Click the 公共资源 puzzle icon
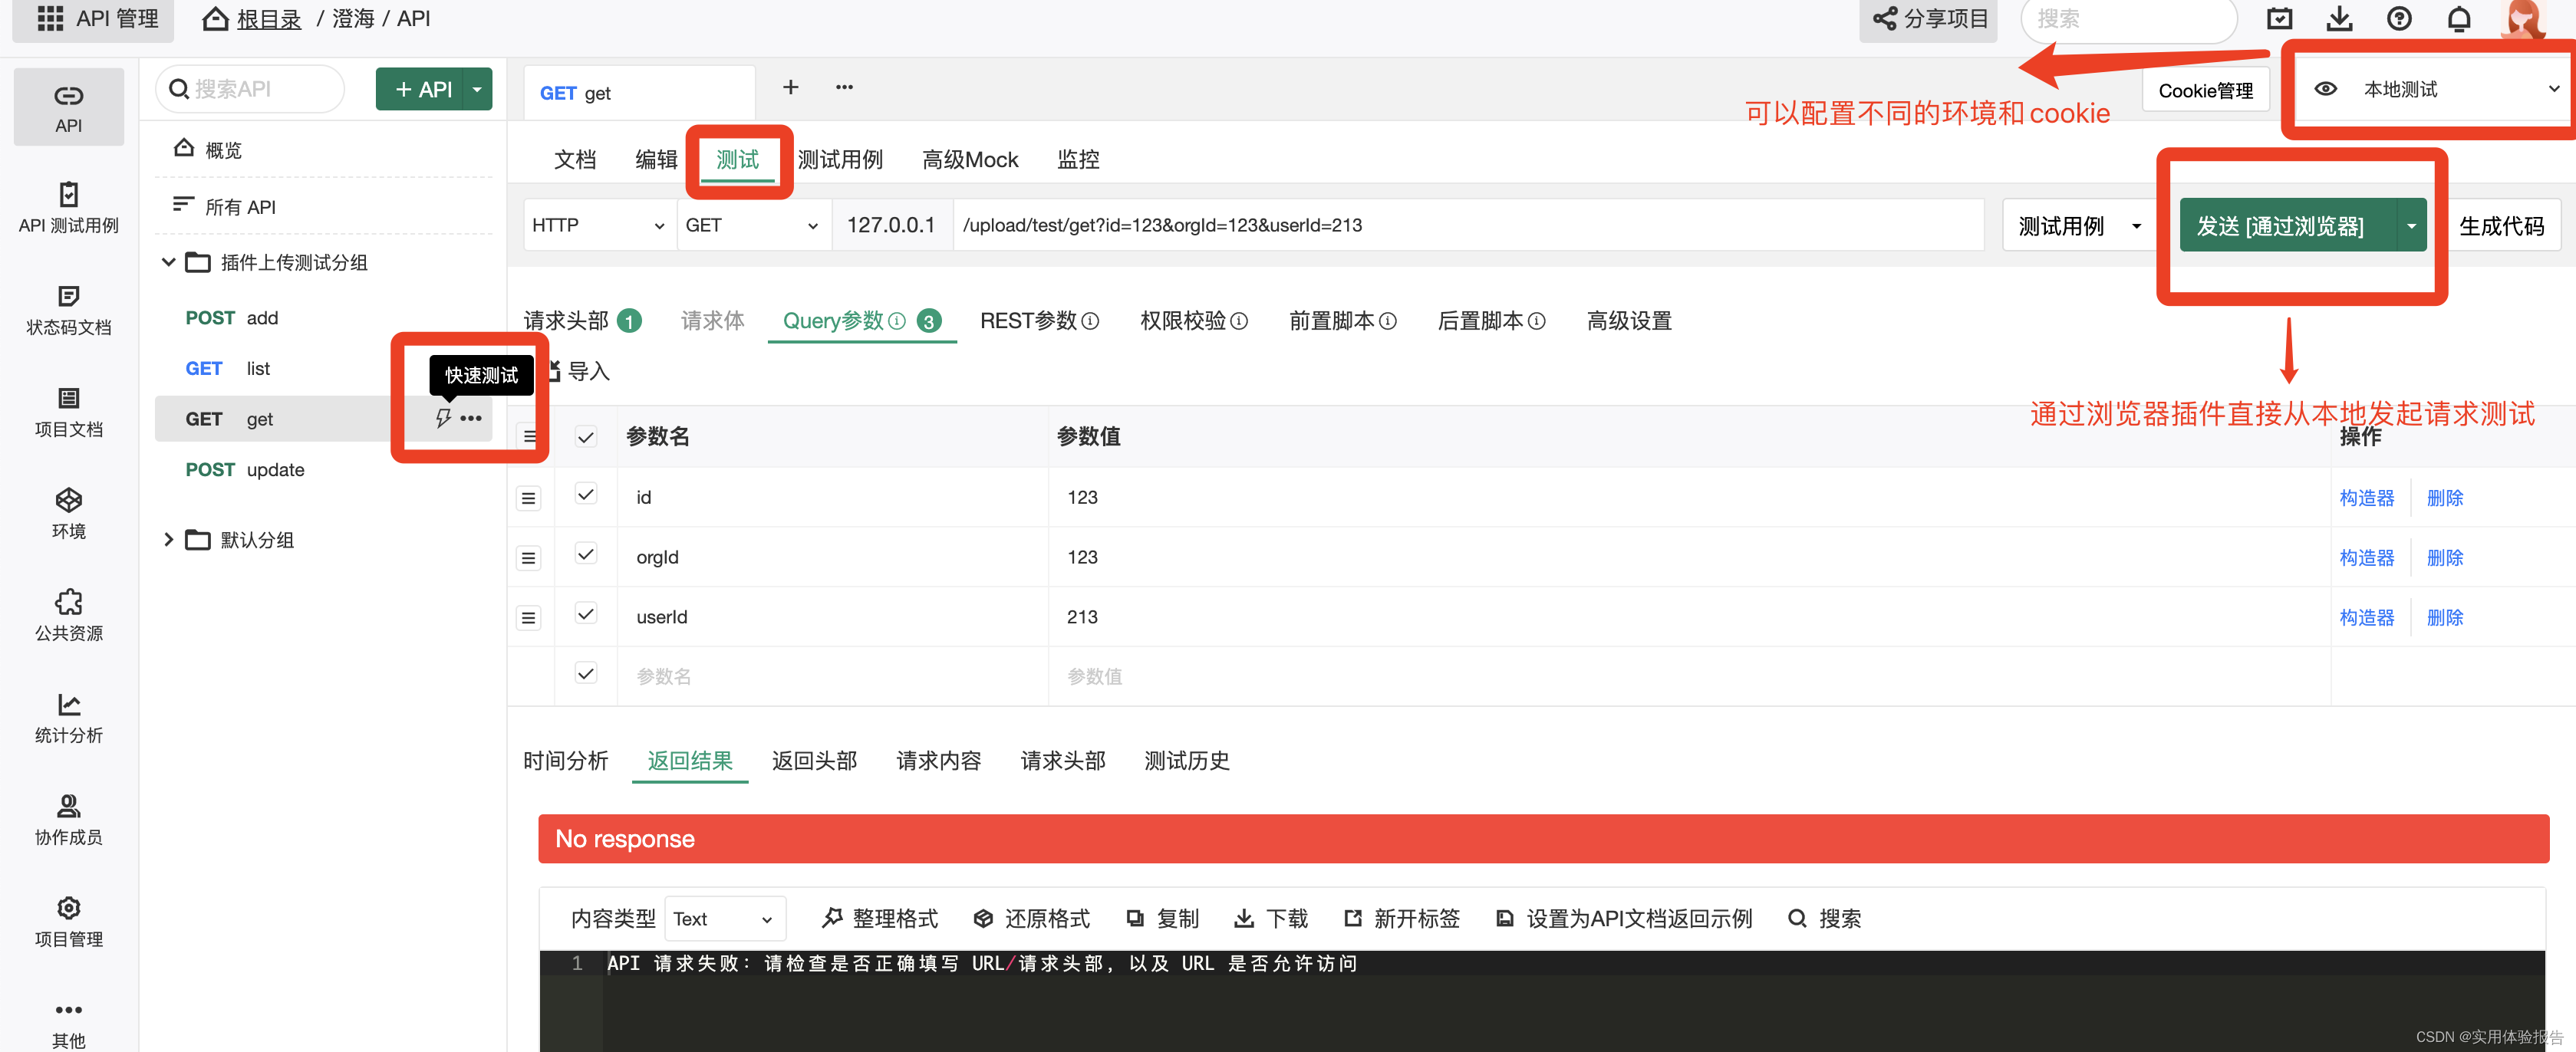 click(68, 602)
